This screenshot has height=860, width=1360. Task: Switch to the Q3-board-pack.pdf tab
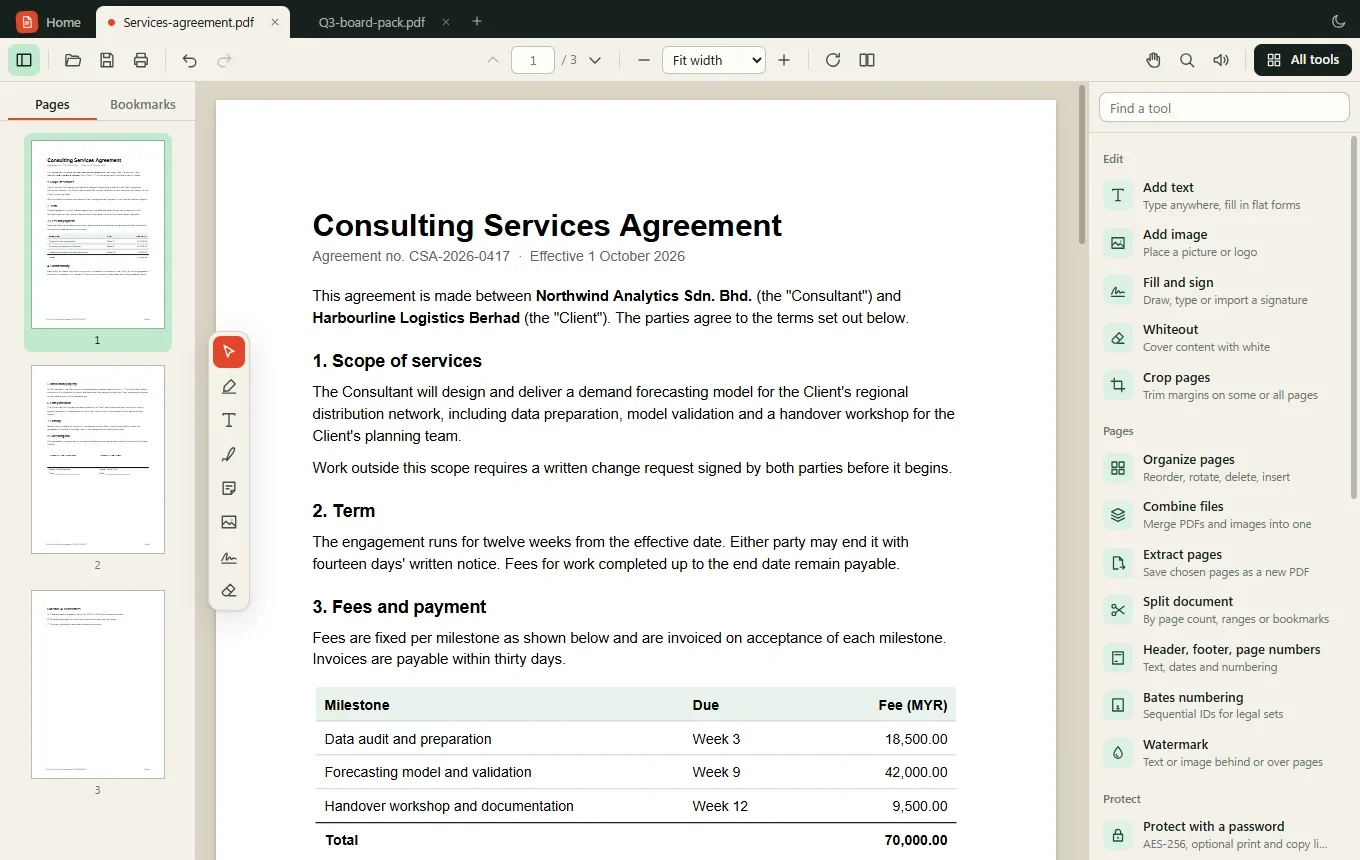point(370,22)
